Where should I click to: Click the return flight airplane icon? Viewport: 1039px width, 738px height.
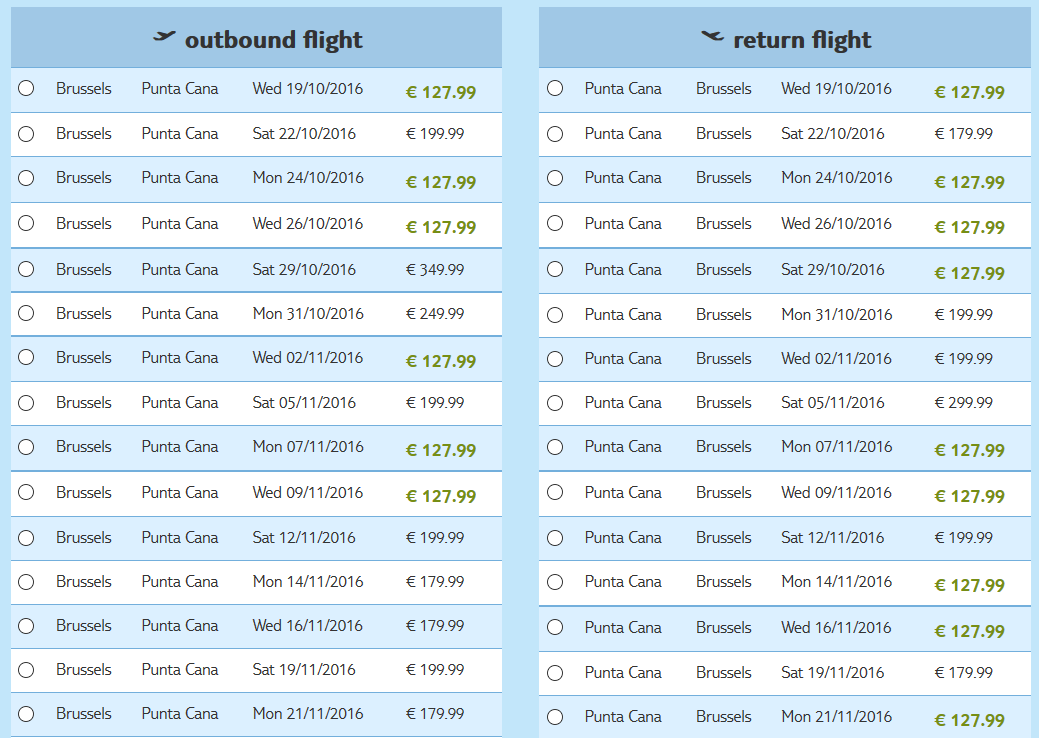point(712,36)
